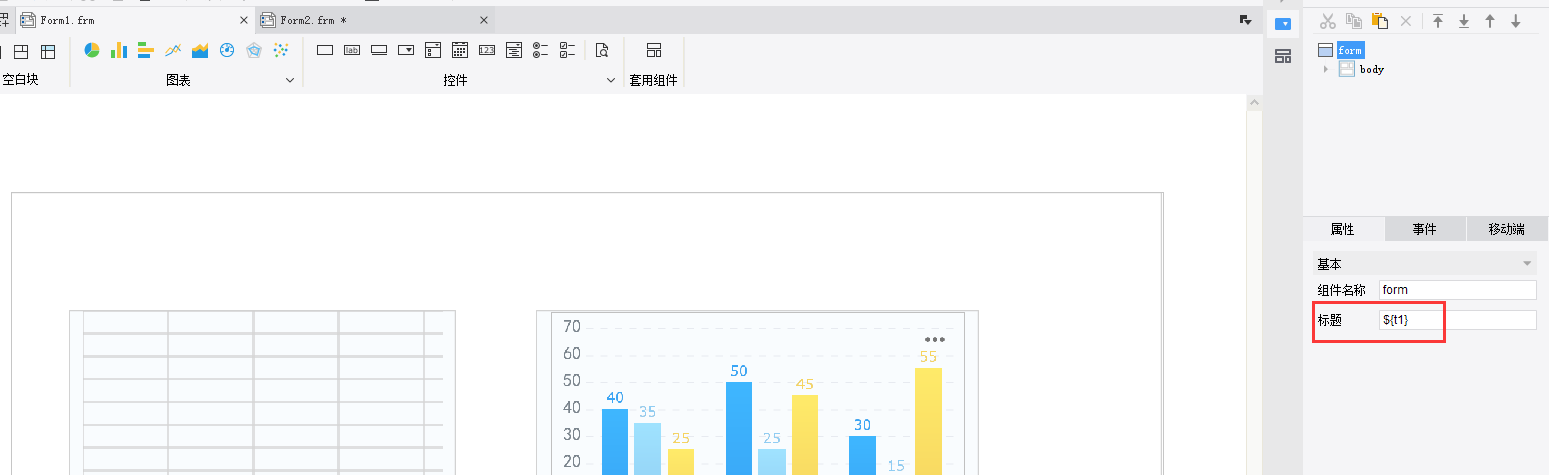
Task: Select the body node in component tree
Action: point(1371,69)
